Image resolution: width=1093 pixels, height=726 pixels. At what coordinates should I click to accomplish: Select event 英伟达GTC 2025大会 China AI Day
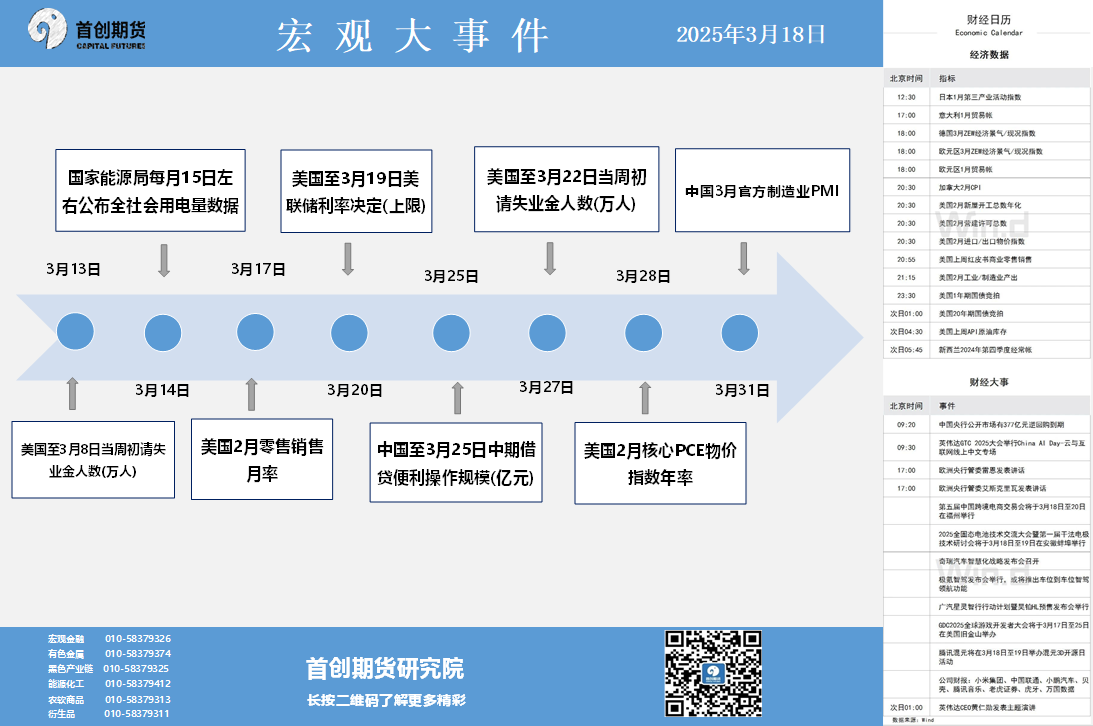pos(987,448)
